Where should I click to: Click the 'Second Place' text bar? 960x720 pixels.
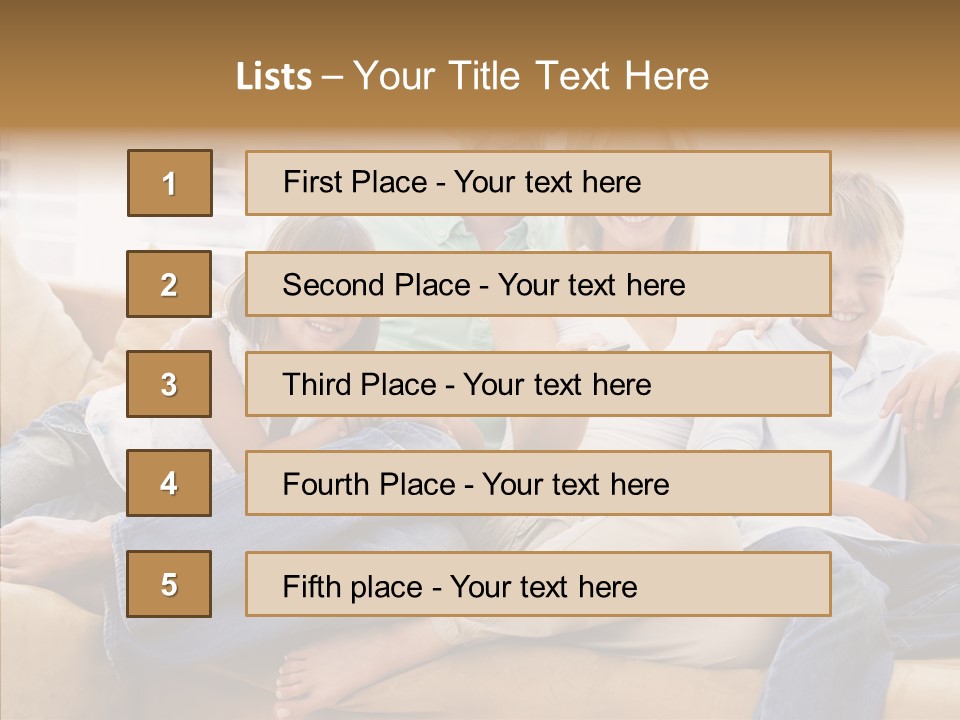(x=538, y=284)
